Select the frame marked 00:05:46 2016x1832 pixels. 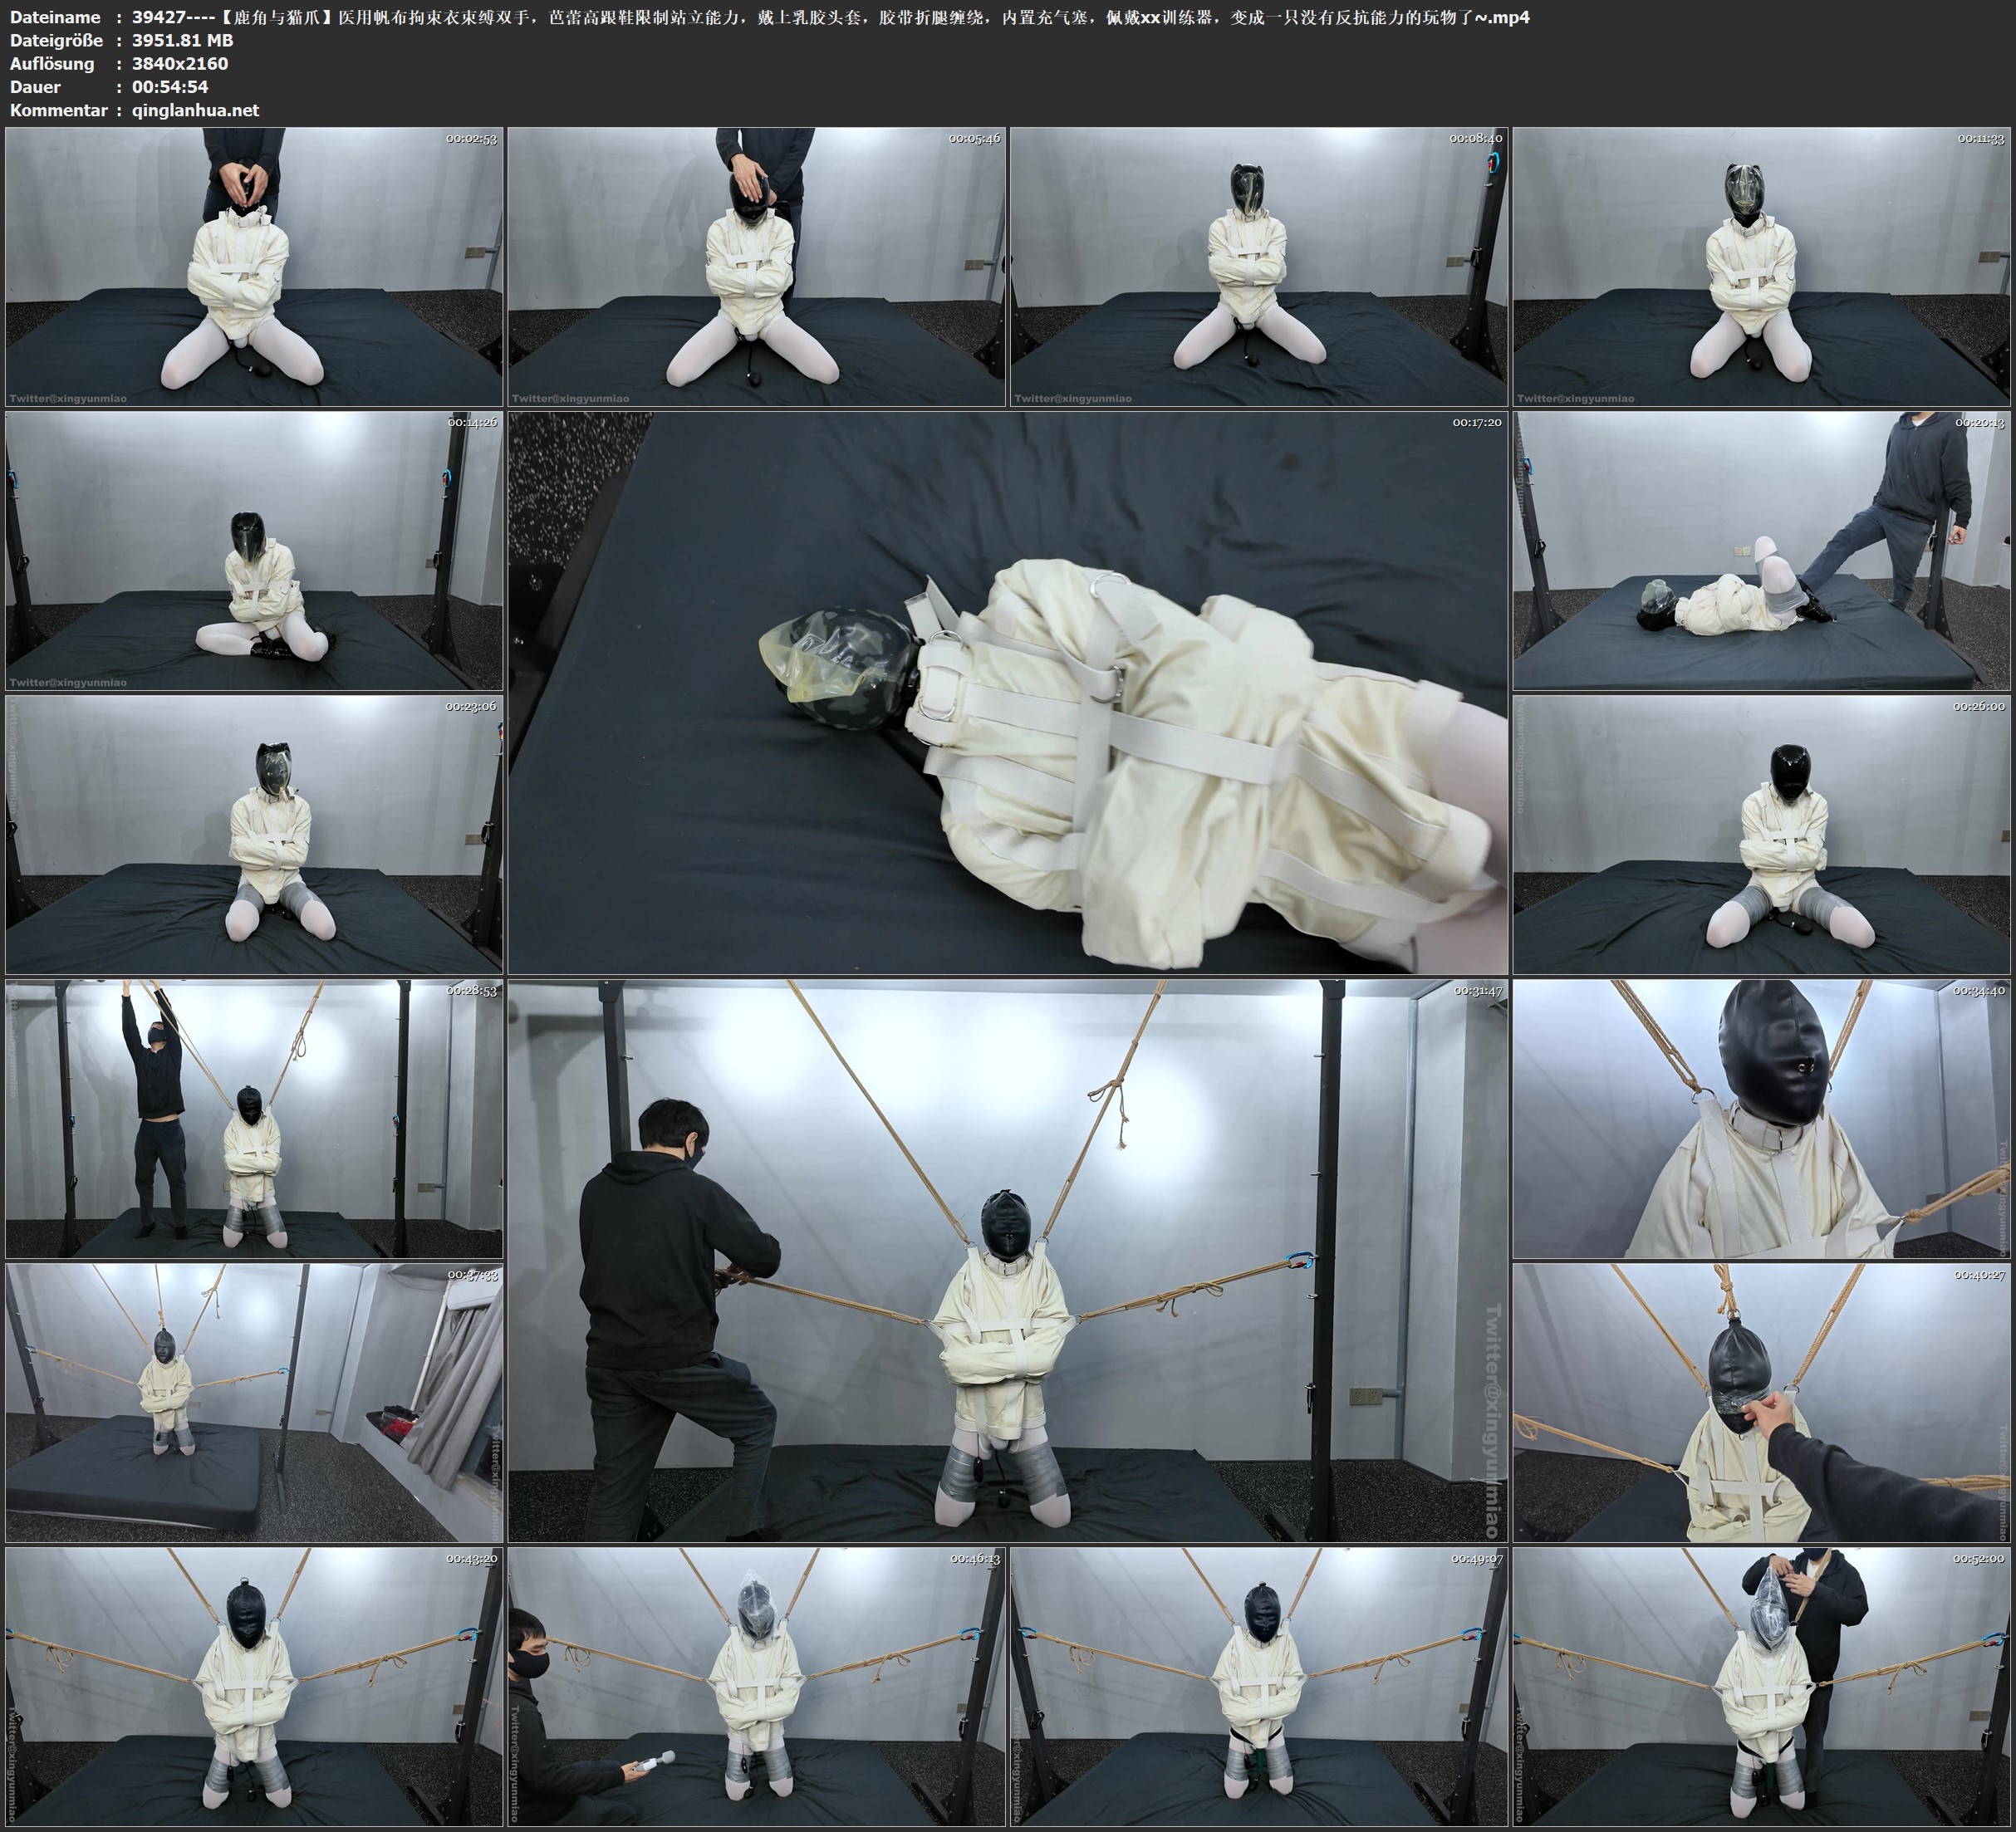coord(756,266)
